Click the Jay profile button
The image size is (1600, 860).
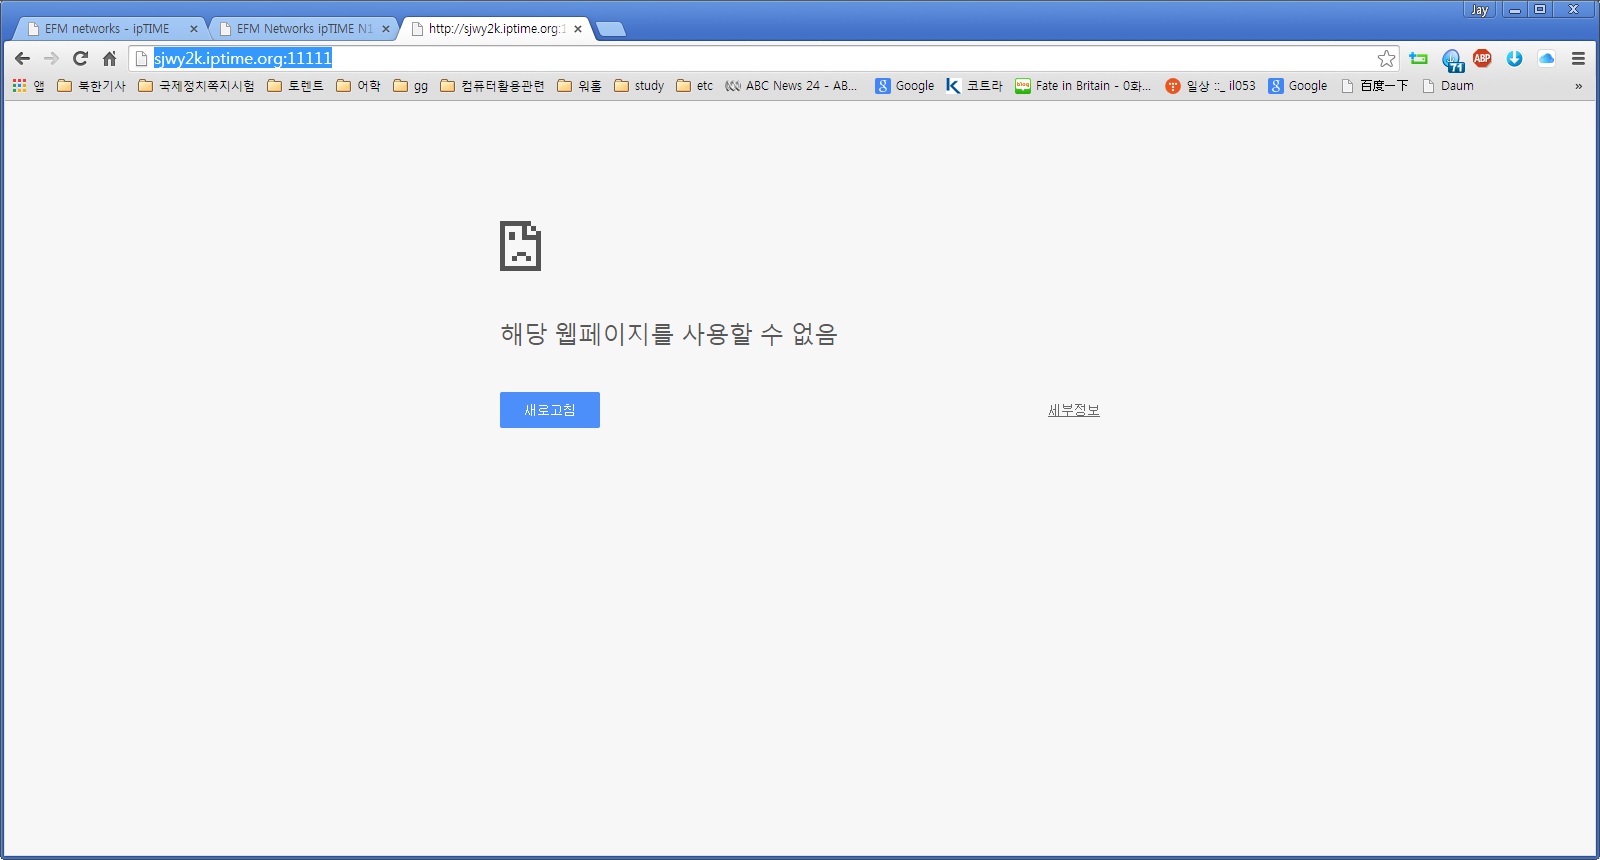1480,10
